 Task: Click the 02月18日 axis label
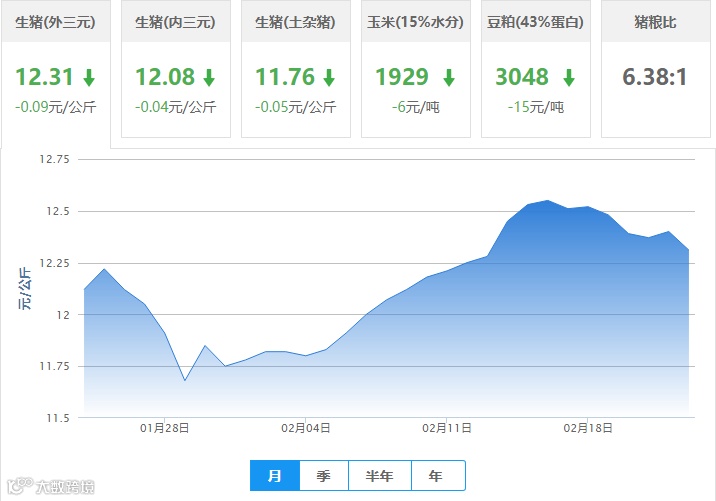(x=588, y=428)
